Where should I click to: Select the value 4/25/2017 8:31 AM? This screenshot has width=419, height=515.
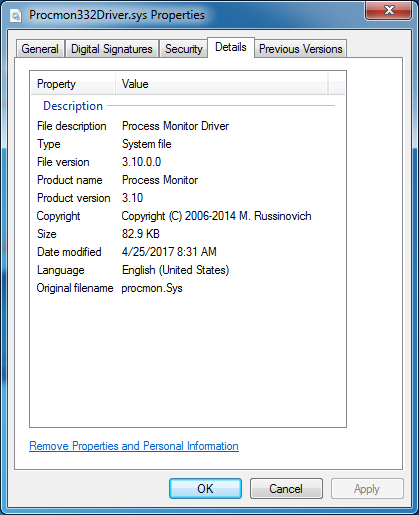(169, 252)
